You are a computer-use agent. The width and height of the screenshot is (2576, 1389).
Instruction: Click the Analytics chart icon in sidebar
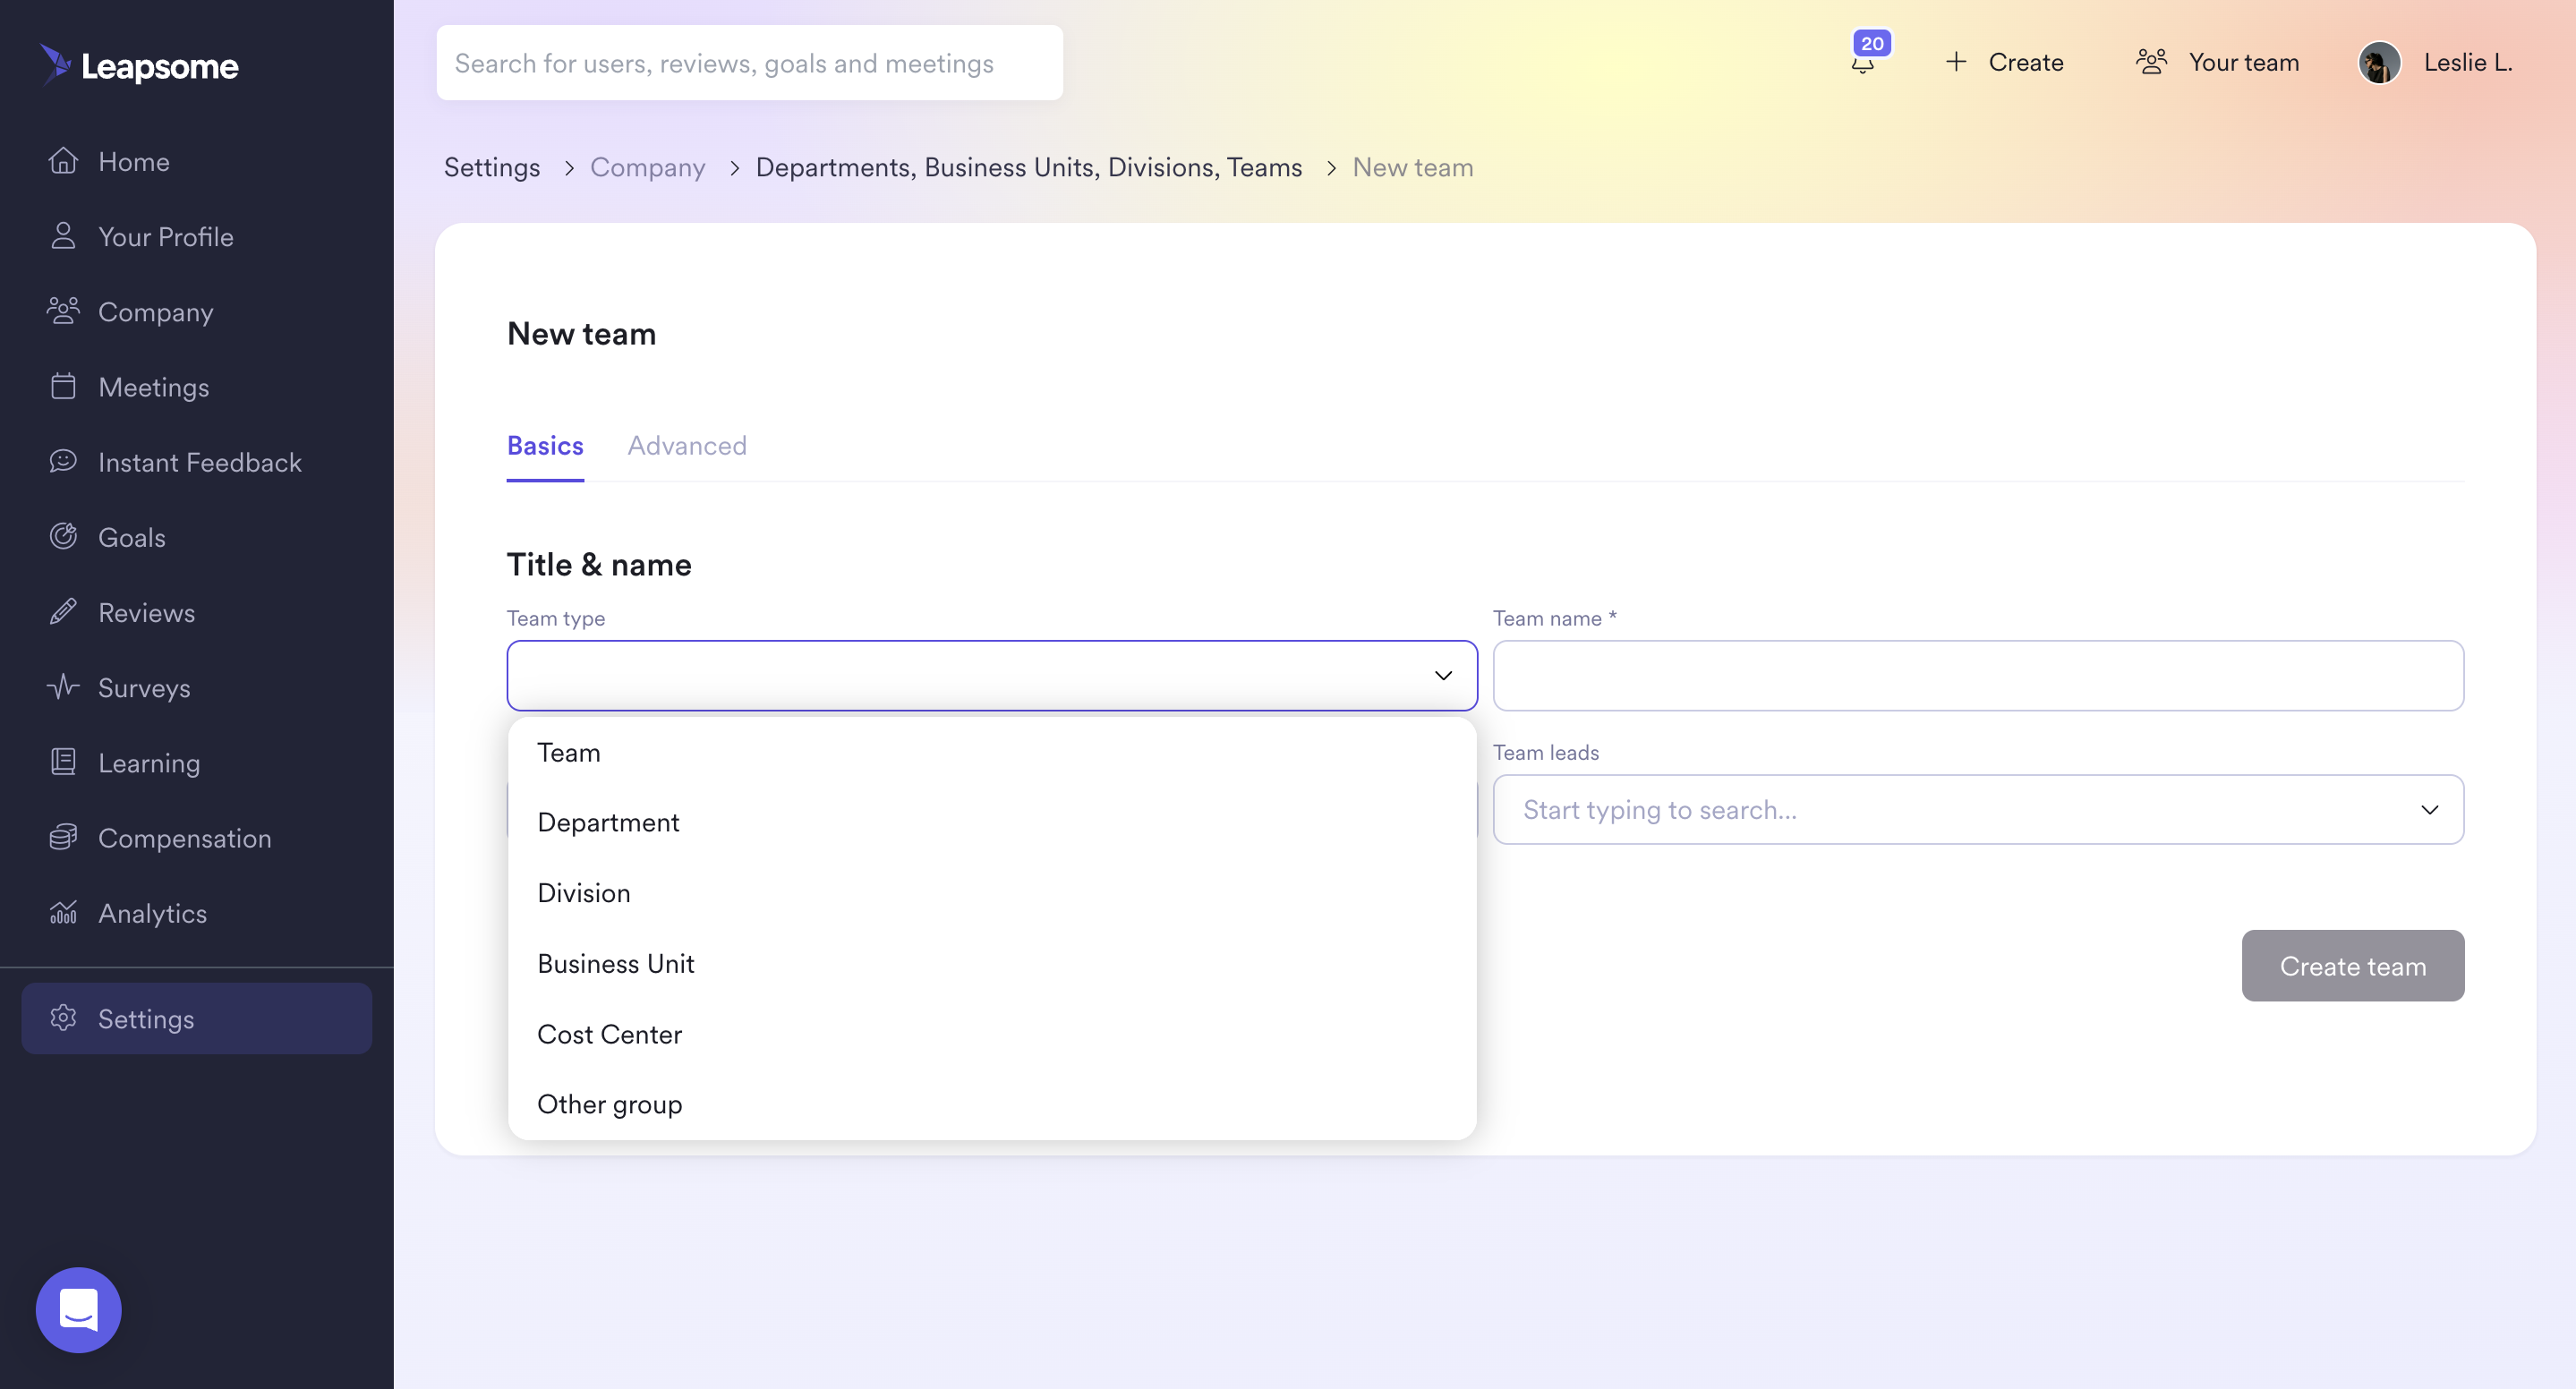click(x=63, y=912)
